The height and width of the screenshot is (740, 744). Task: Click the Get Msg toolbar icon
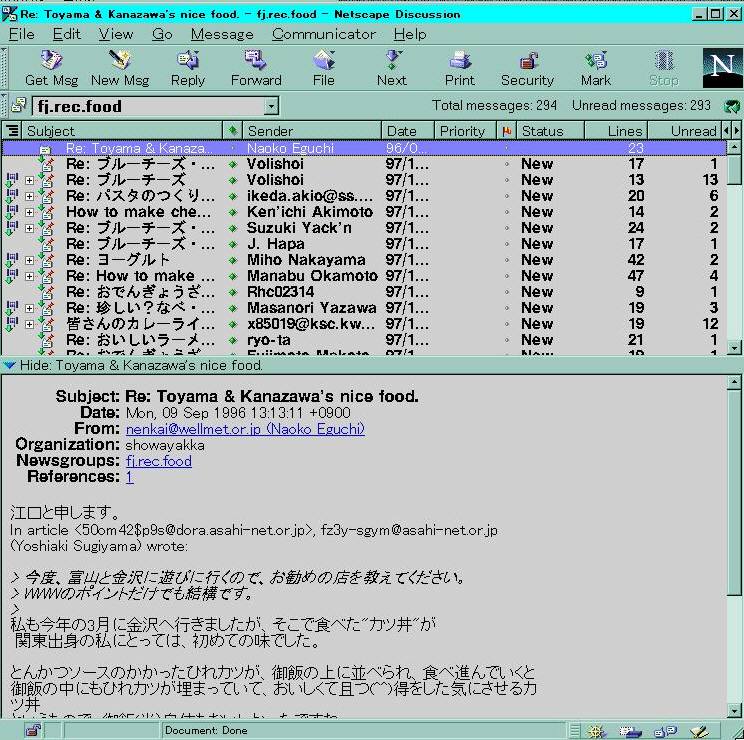click(50, 68)
